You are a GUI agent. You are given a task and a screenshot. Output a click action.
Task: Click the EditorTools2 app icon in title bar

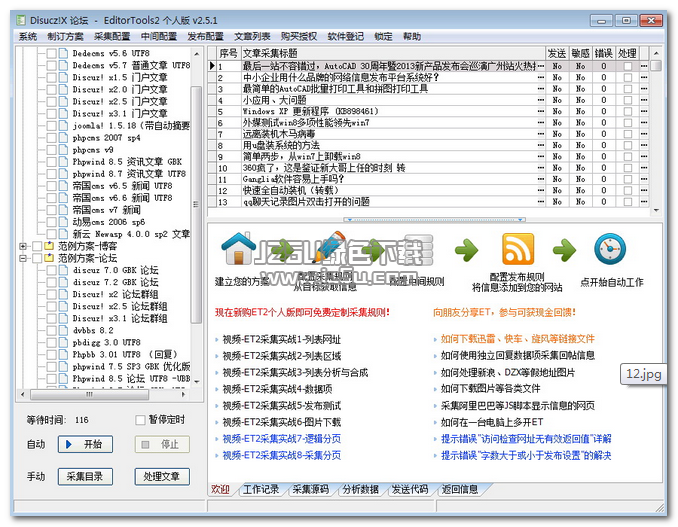pyautogui.click(x=21, y=20)
